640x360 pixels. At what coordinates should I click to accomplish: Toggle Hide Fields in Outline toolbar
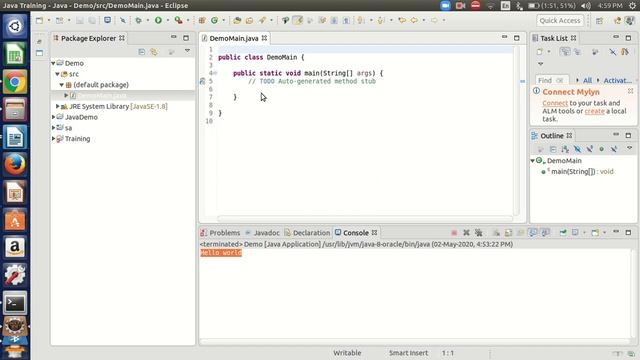tap(577, 149)
